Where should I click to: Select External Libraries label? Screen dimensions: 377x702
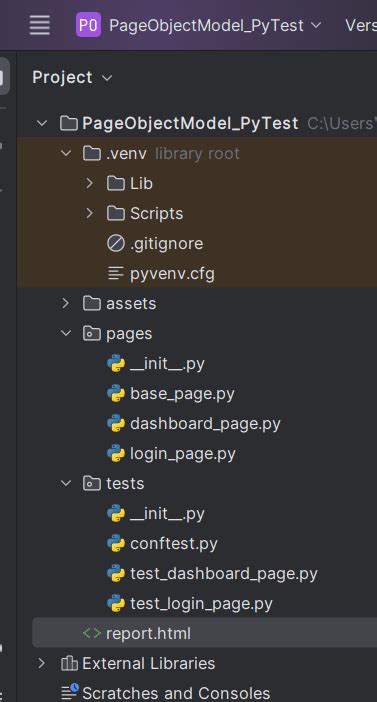tap(149, 663)
